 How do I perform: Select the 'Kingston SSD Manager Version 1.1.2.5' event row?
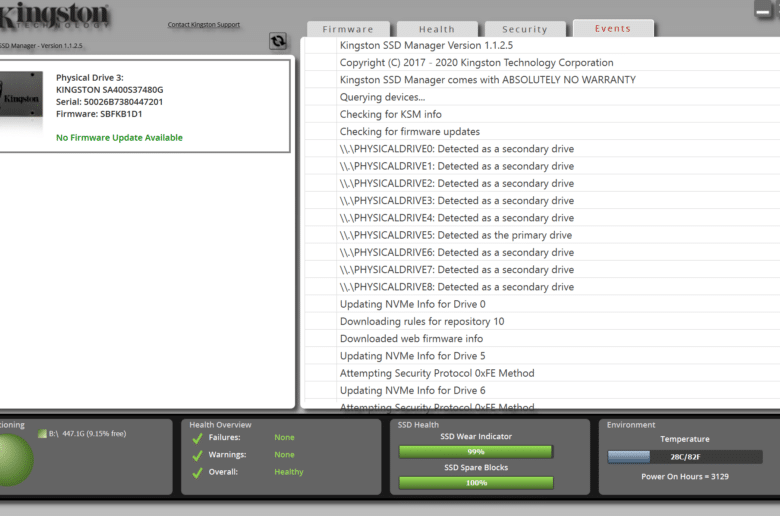coord(542,45)
